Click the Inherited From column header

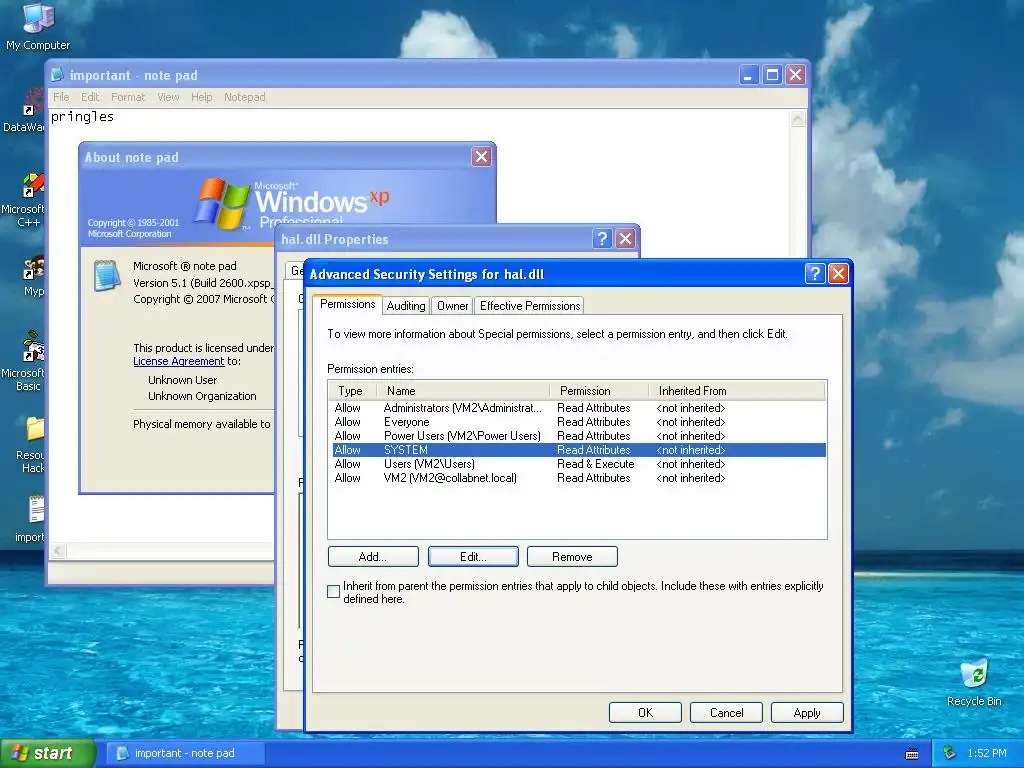[737, 391]
